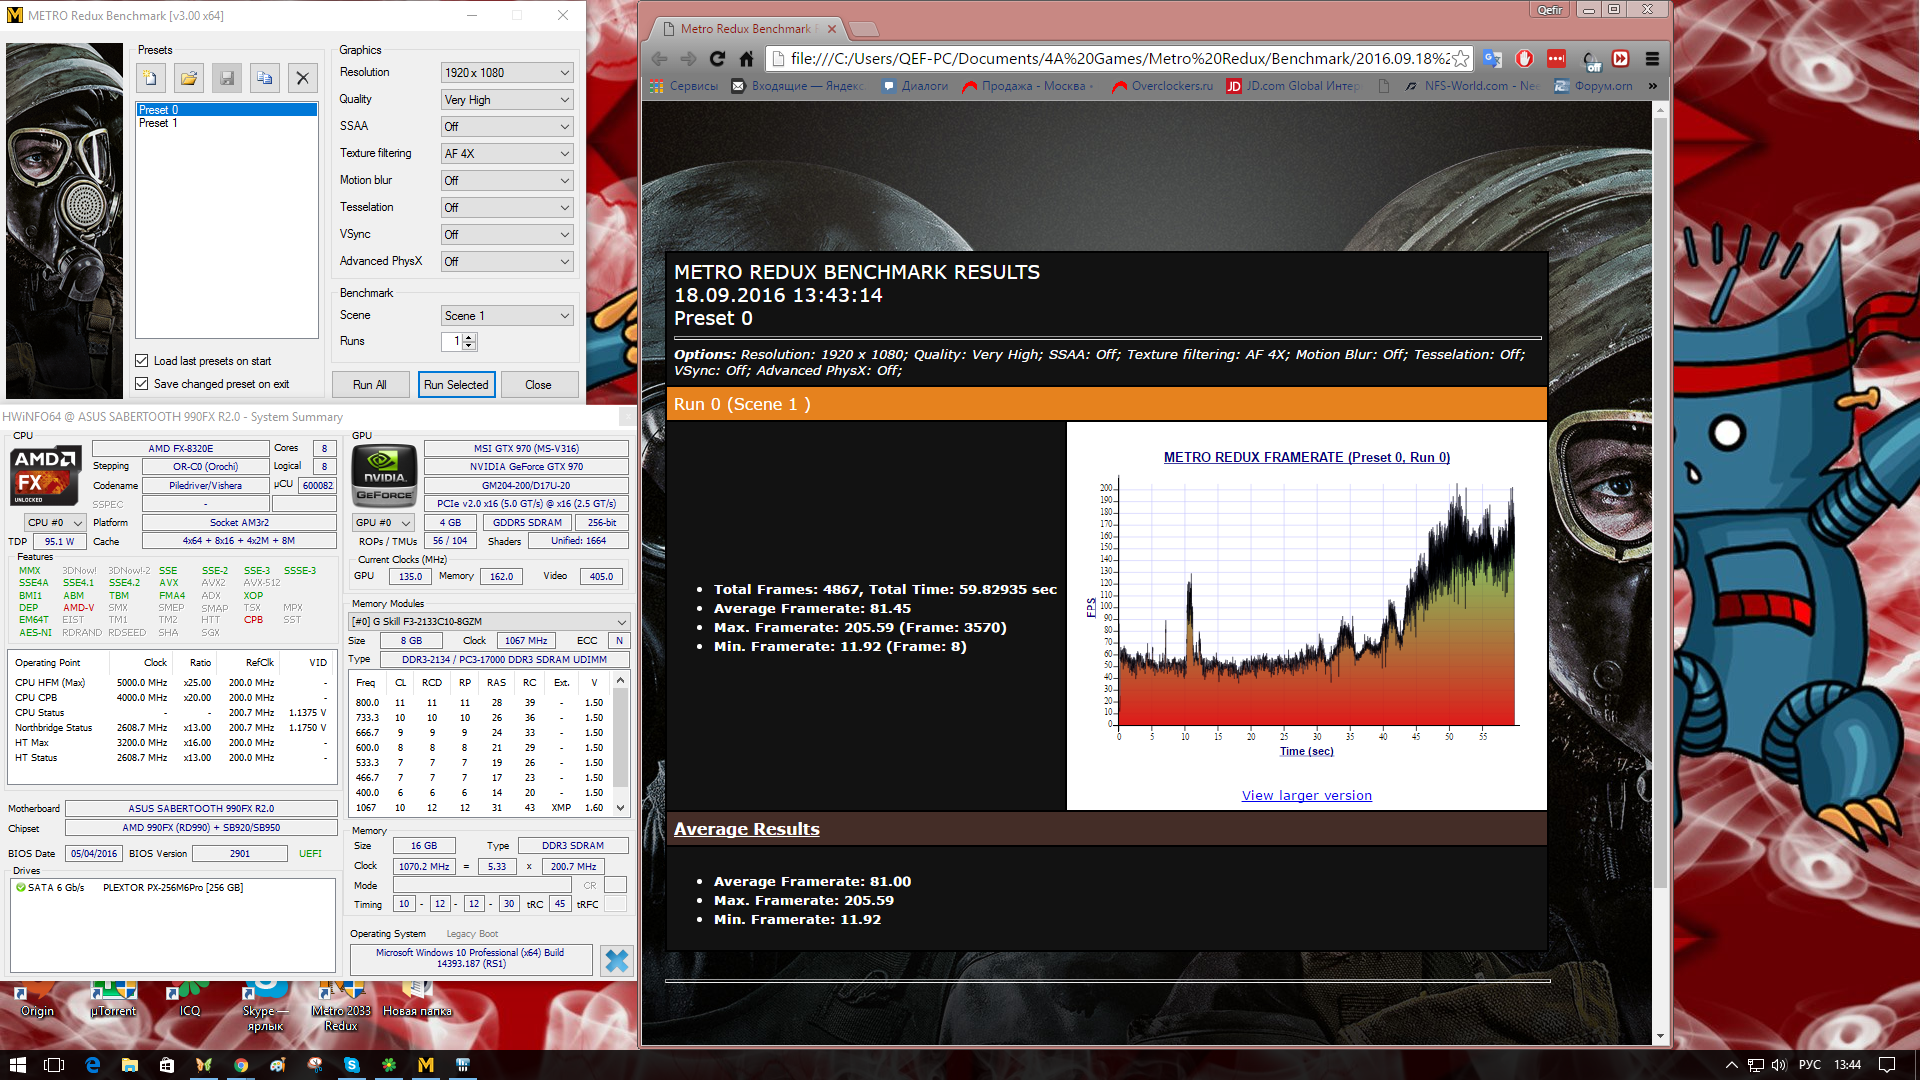Switch to Metro Redux Benchmark browser tab

click(746, 29)
